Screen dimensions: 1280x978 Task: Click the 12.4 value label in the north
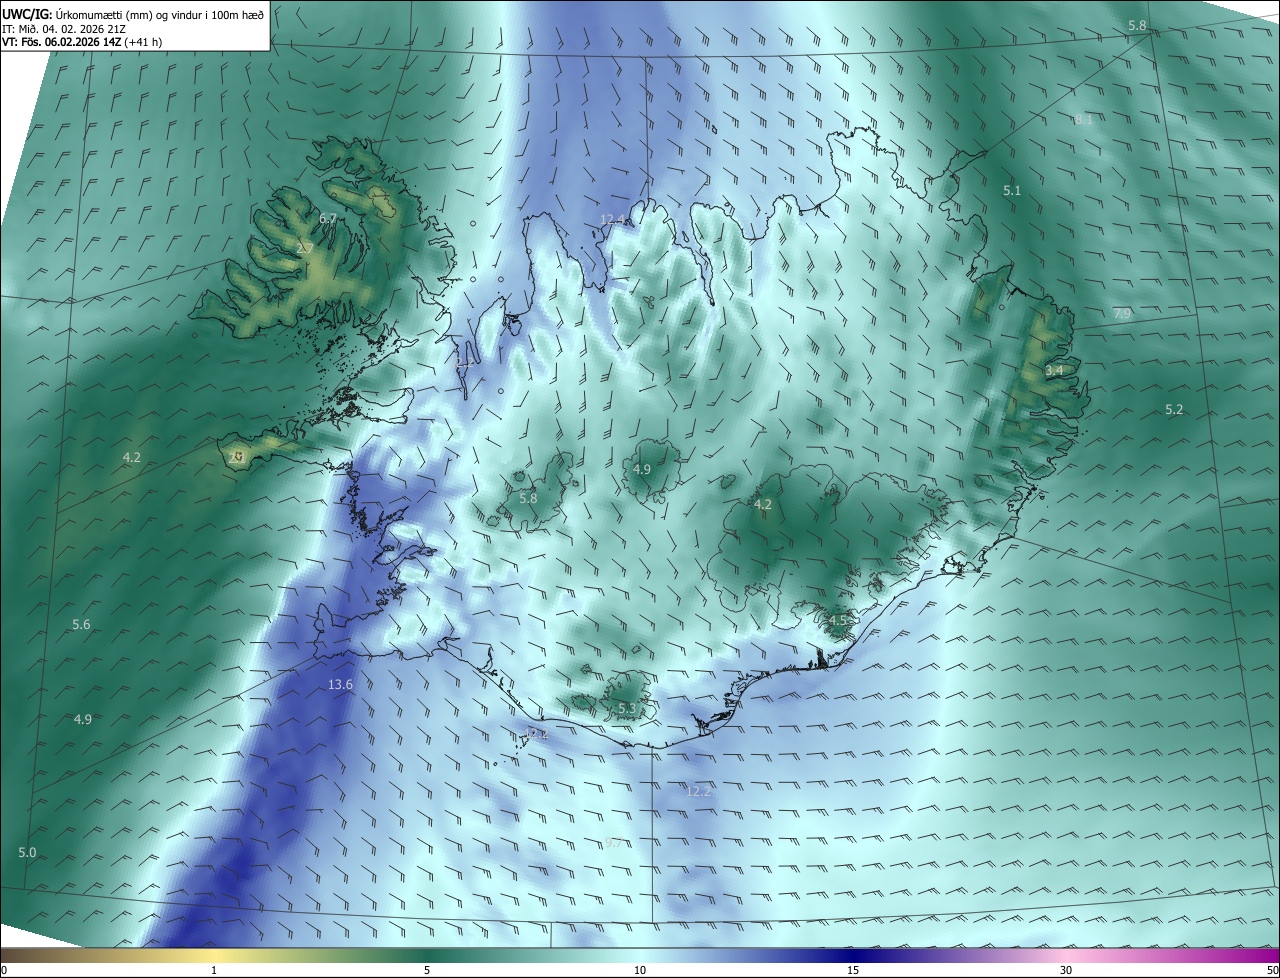(x=612, y=219)
